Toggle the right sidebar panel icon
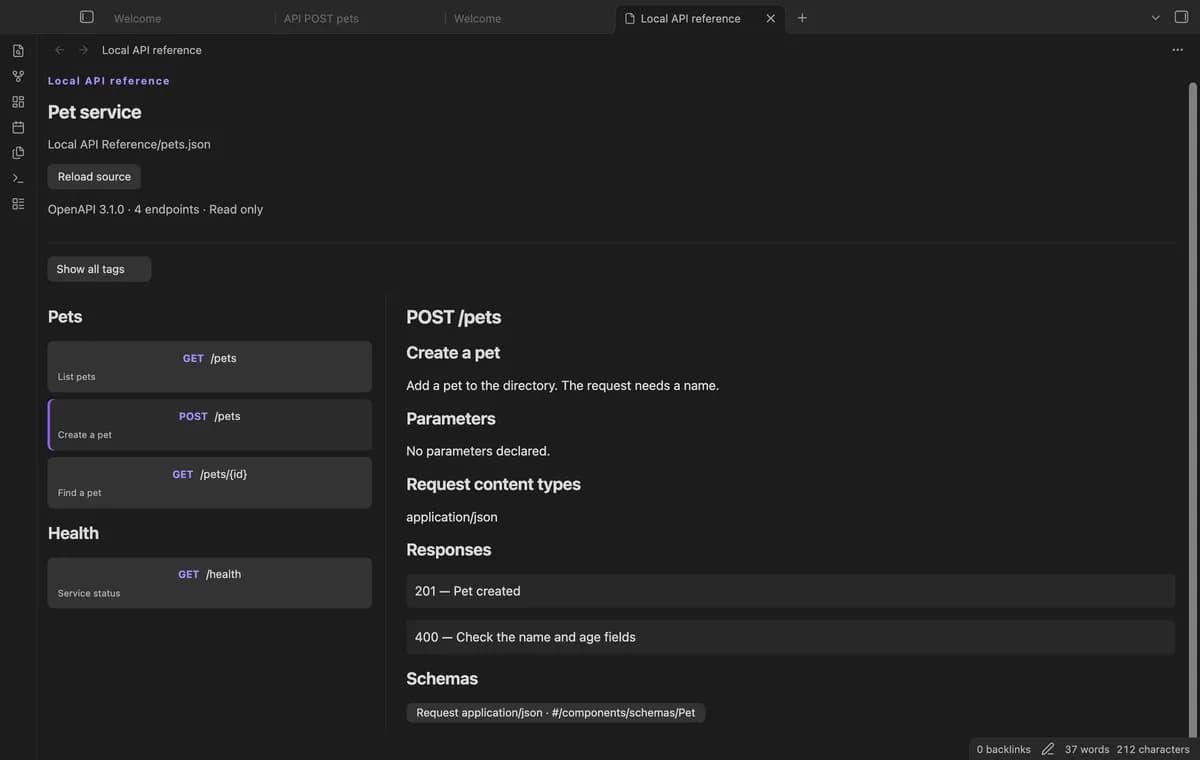The height and width of the screenshot is (760, 1200). [1181, 17]
